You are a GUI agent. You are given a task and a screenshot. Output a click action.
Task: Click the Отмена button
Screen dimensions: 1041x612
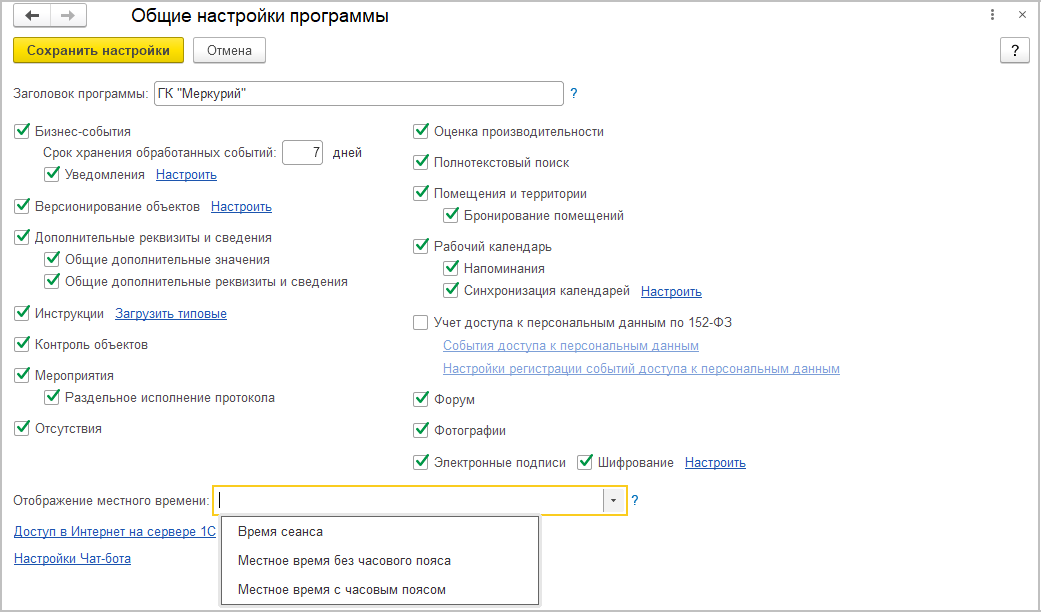coord(229,50)
